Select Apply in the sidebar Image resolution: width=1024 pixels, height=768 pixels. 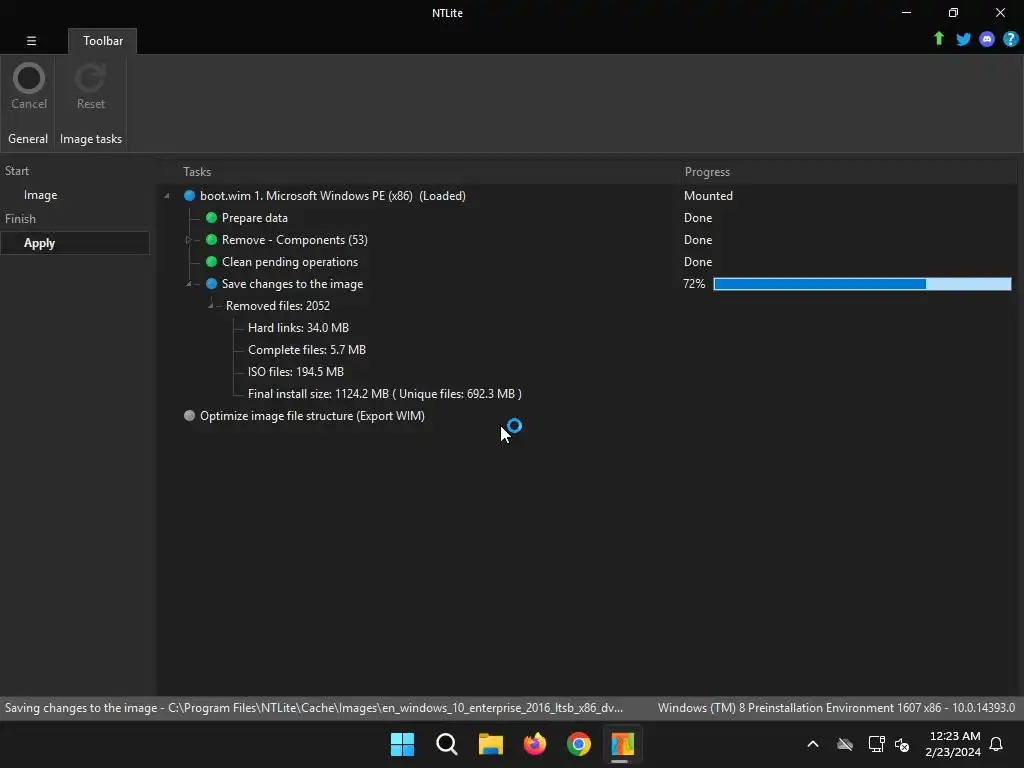74,243
